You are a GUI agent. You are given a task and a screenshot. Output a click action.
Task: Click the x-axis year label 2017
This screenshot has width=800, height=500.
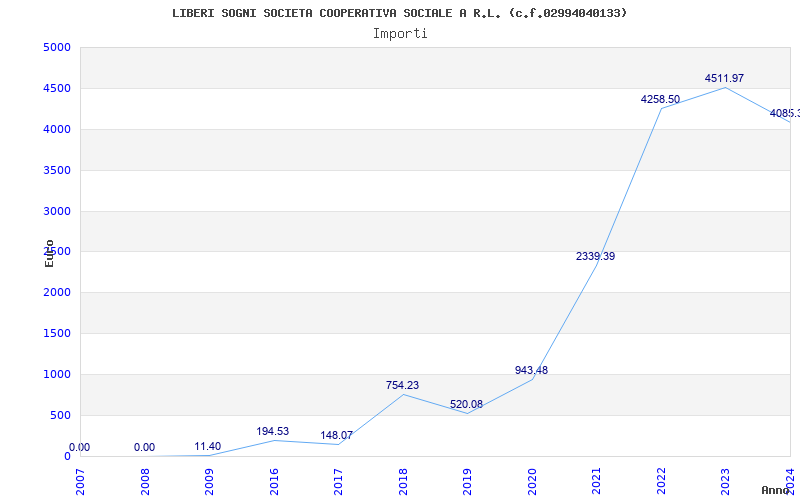tap(338, 482)
